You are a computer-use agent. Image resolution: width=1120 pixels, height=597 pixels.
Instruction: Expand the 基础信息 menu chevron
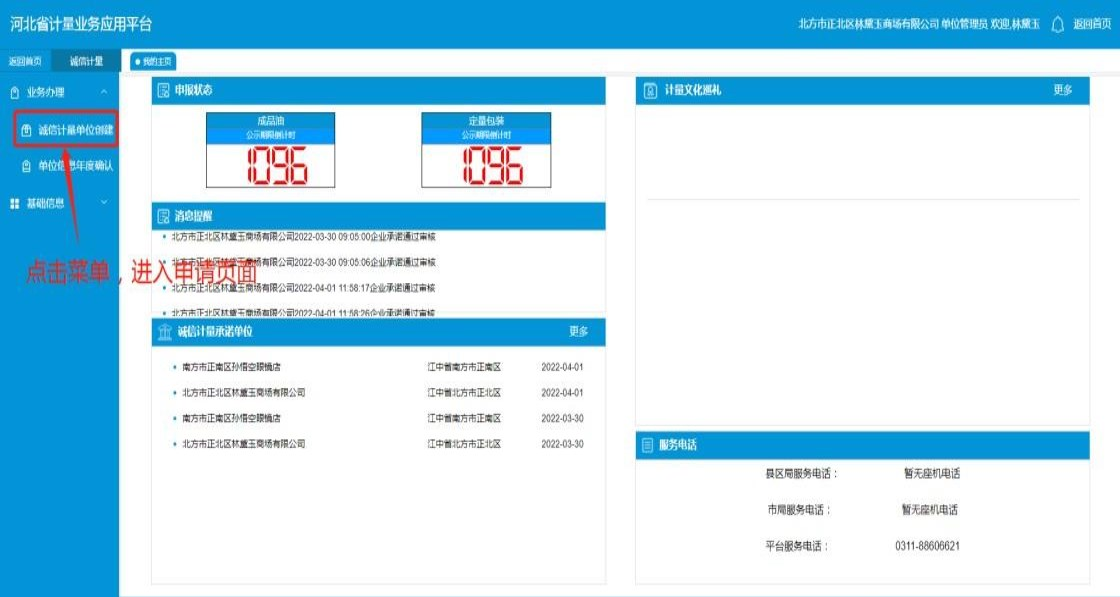[104, 203]
